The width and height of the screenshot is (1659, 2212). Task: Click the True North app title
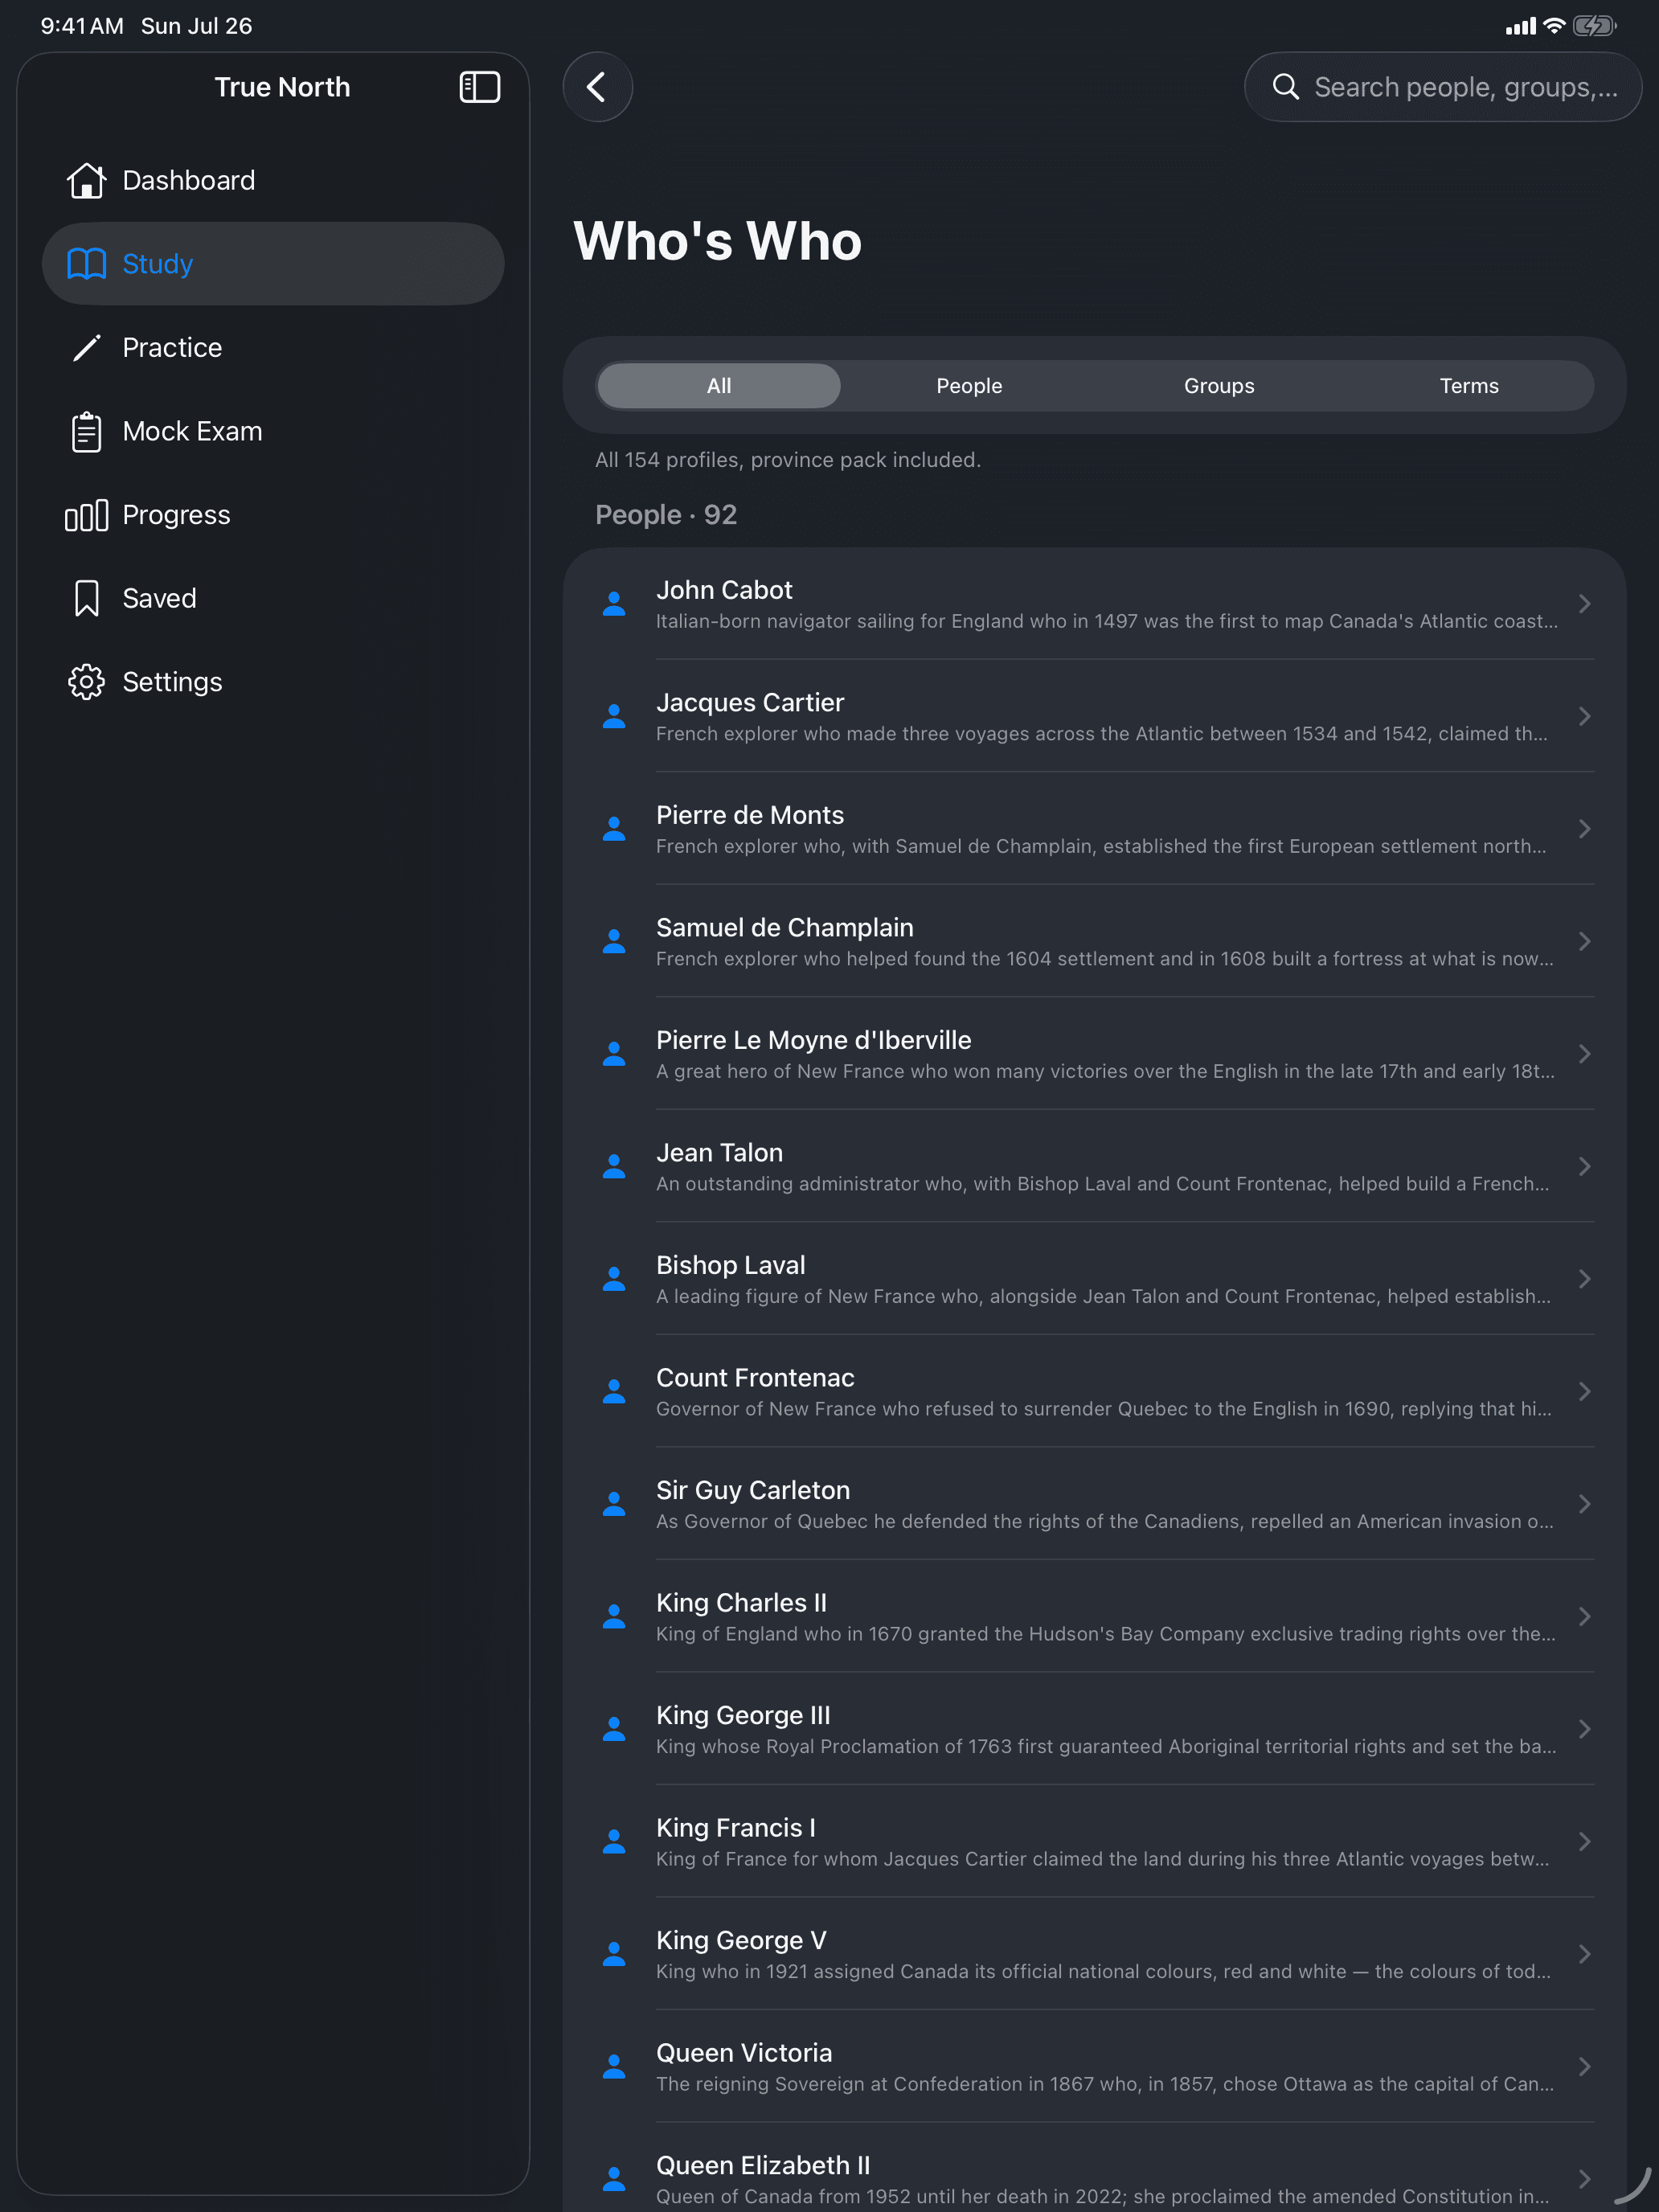click(x=282, y=87)
